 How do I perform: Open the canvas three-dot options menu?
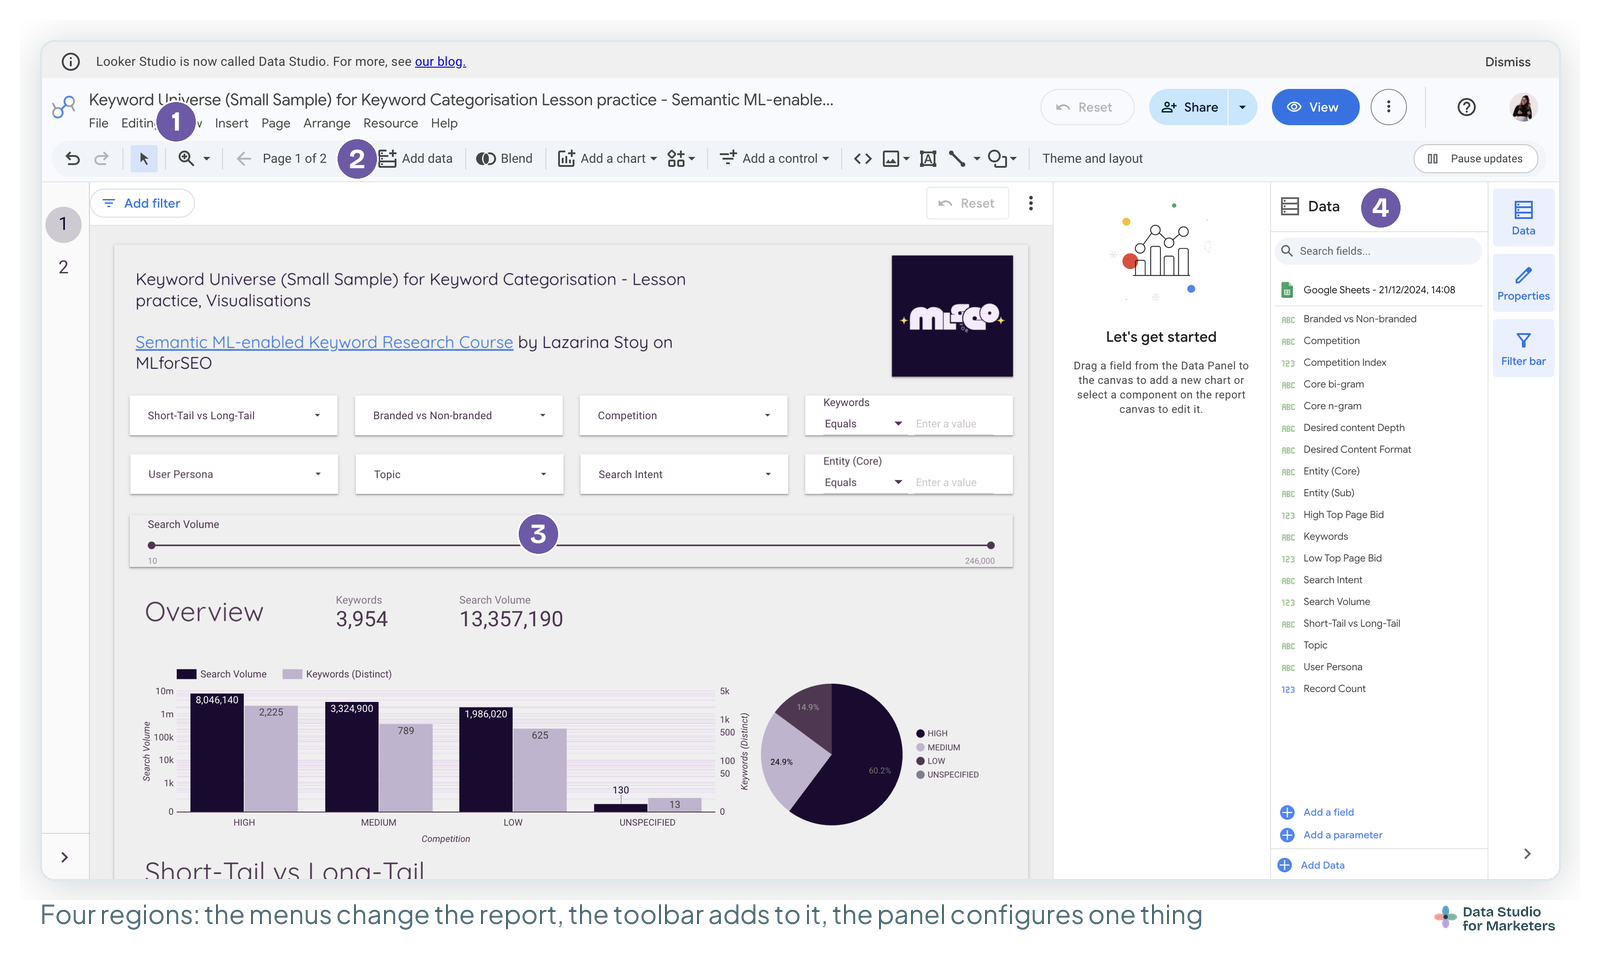tap(1031, 203)
